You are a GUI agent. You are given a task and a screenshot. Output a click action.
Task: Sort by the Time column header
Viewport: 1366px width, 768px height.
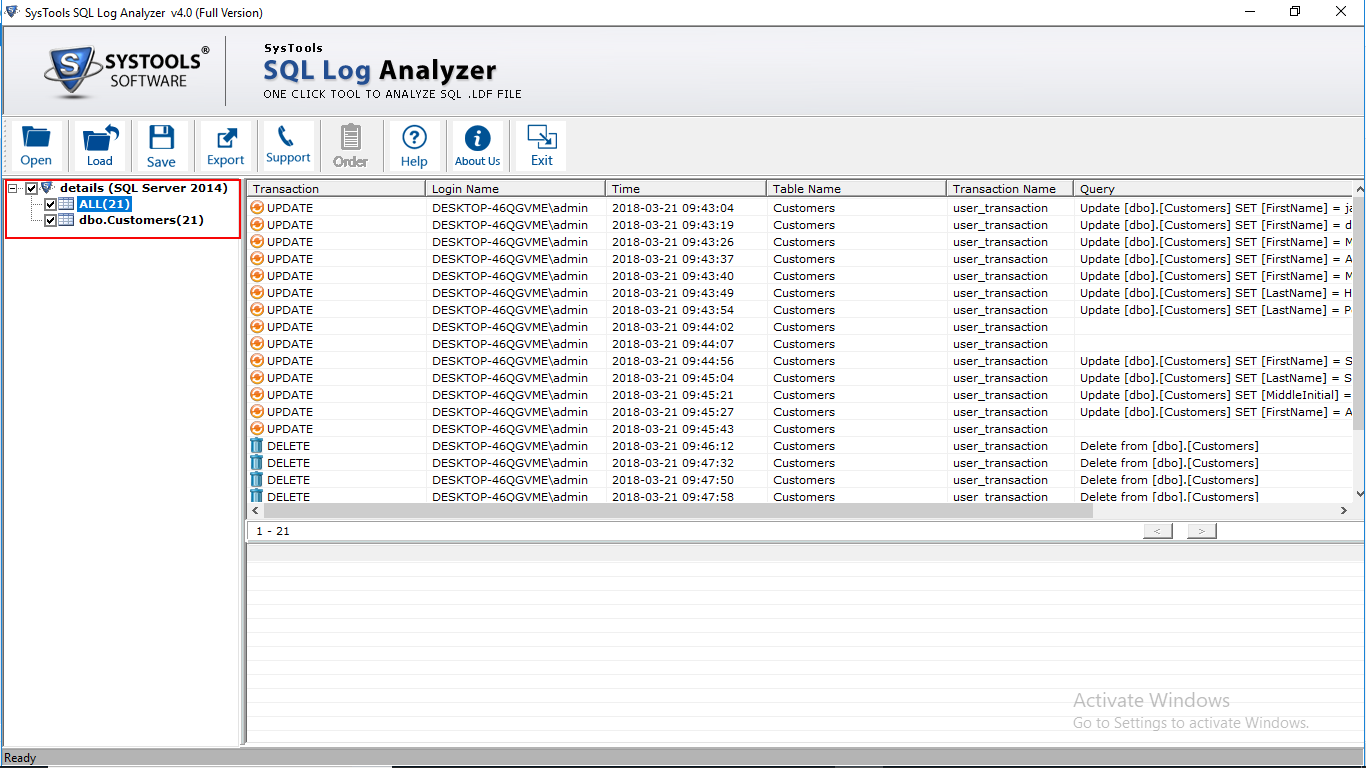(x=686, y=189)
